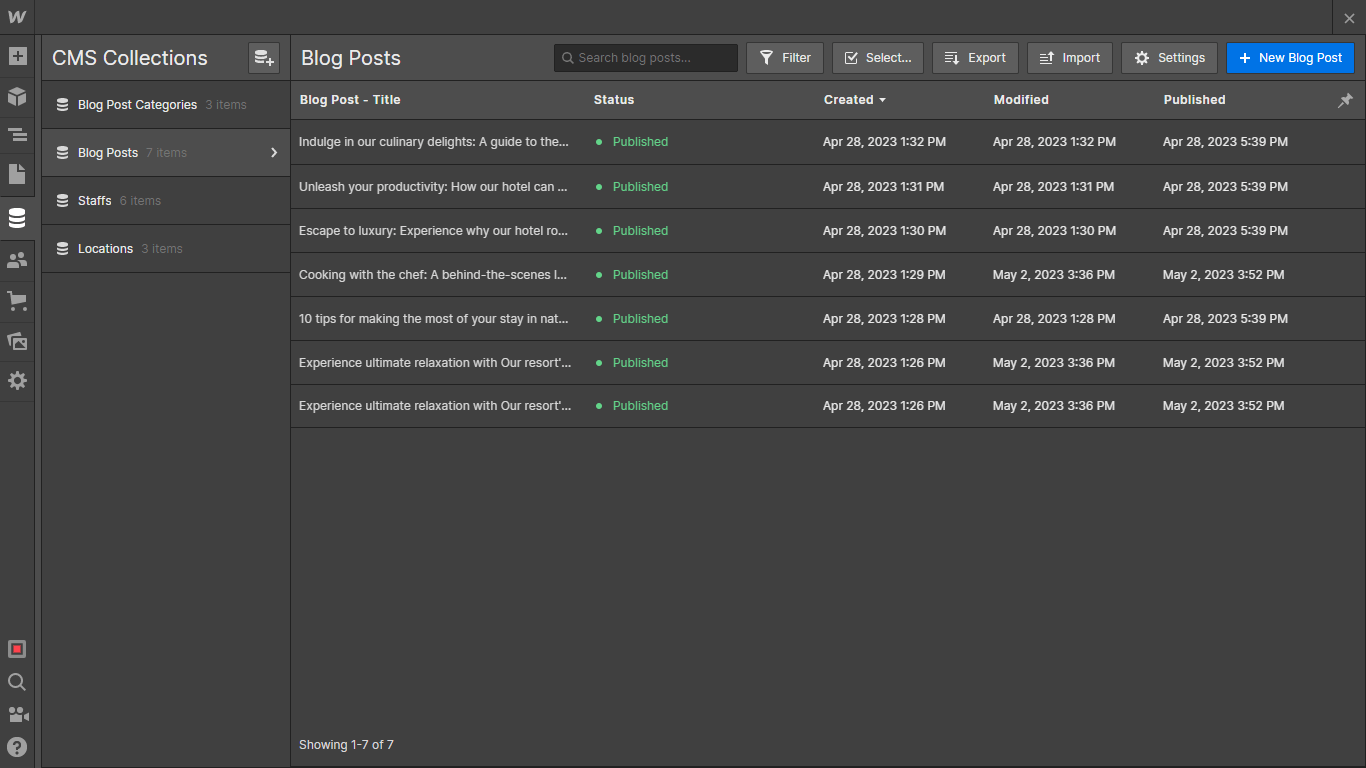
Task: Open the Pages panel icon
Action: (17, 174)
